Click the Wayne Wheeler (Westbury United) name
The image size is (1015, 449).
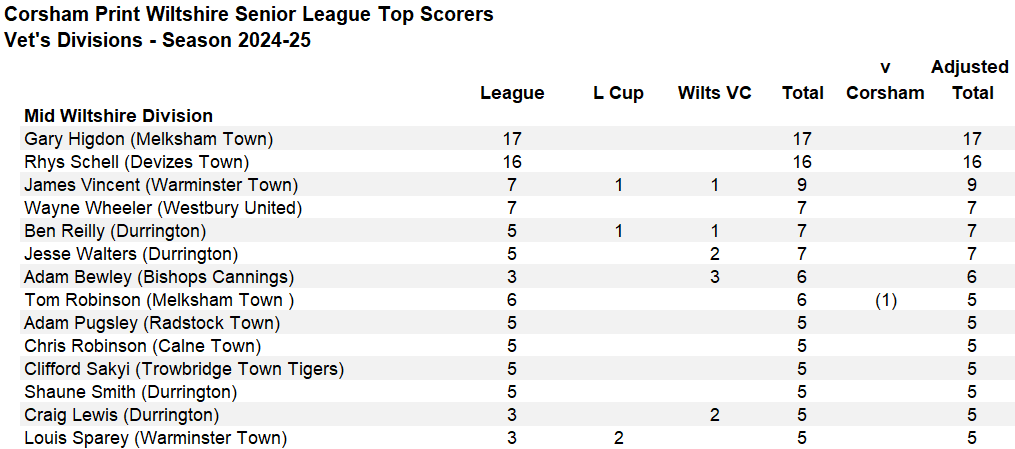pyautogui.click(x=163, y=208)
